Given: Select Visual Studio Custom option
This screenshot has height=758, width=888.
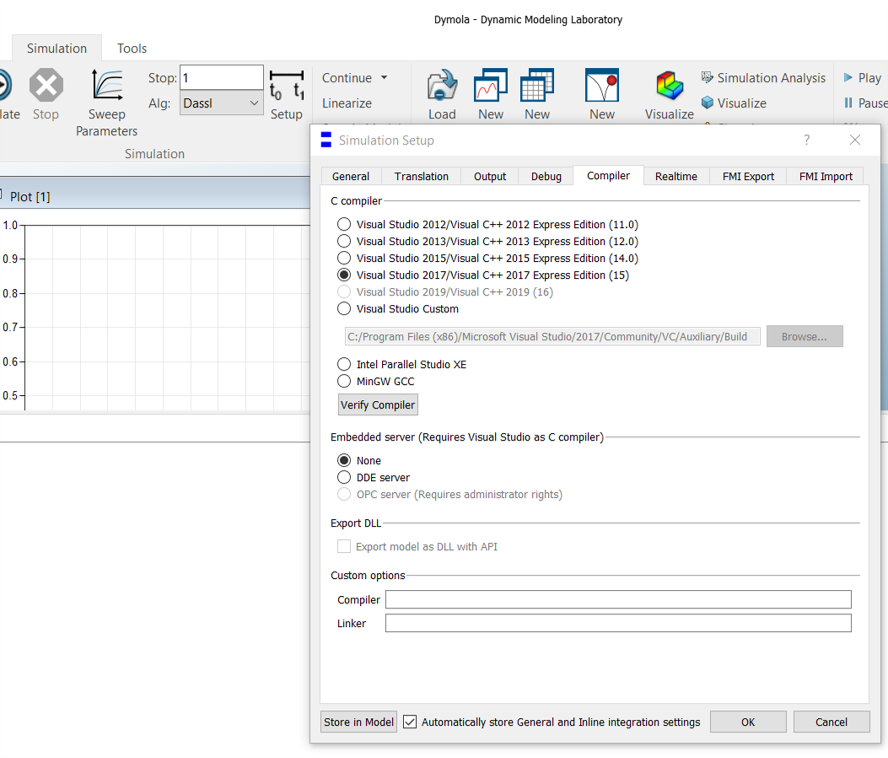Looking at the screenshot, I should pos(344,309).
